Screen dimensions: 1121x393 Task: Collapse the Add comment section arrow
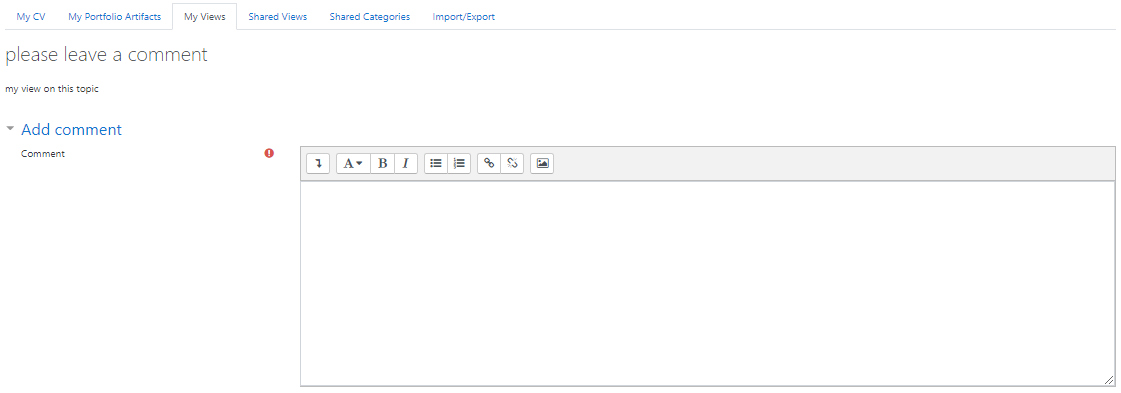point(10,129)
